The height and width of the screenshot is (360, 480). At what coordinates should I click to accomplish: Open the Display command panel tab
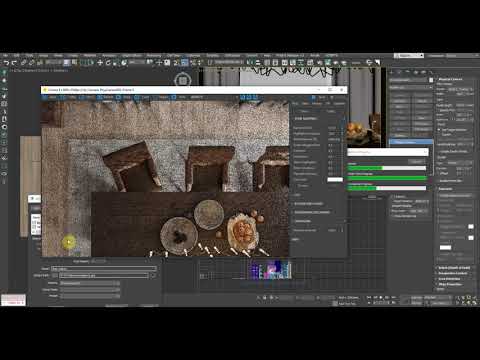(424, 72)
